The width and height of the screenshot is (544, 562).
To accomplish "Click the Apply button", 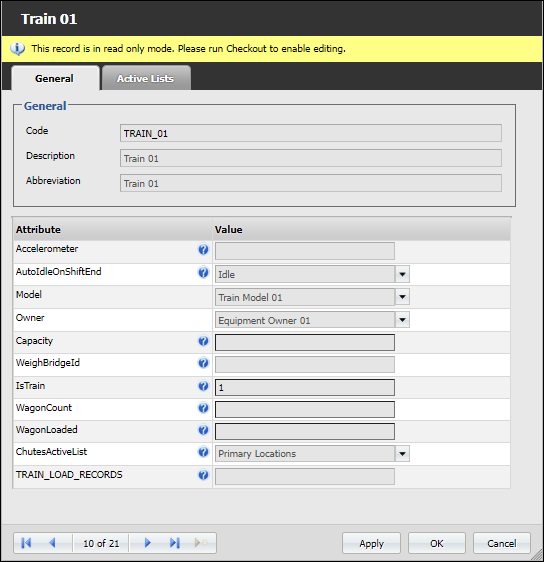I will coord(371,543).
